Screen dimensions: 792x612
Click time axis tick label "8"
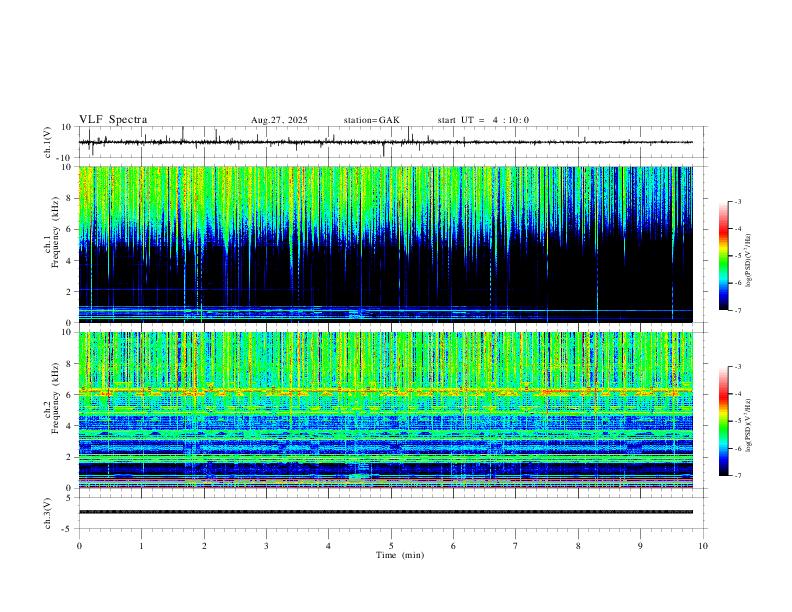pyautogui.click(x=578, y=546)
